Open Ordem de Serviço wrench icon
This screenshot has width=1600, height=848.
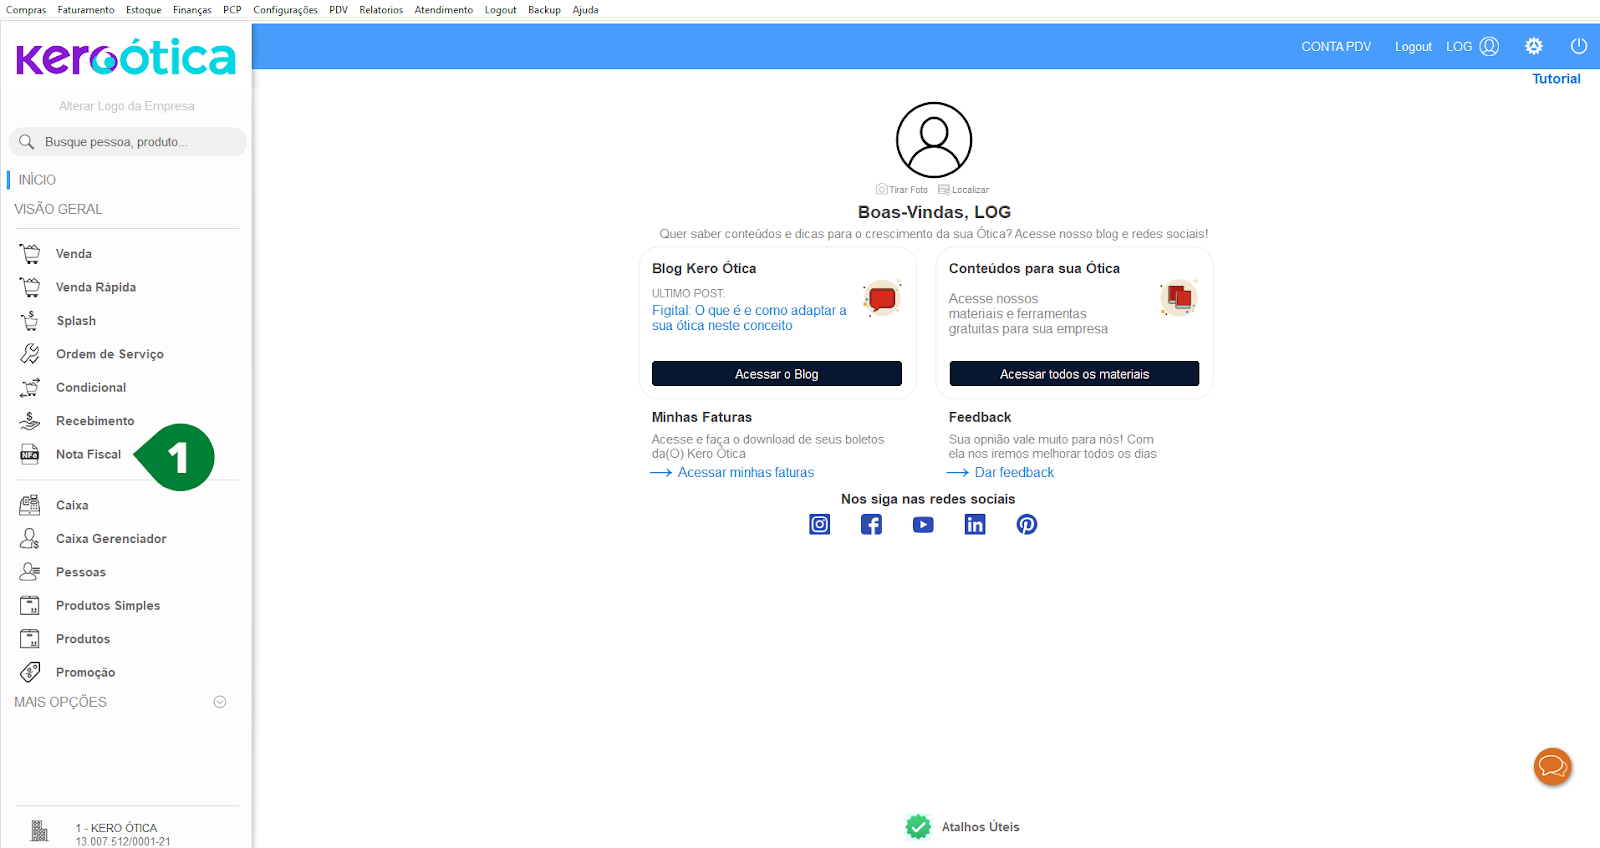point(30,354)
